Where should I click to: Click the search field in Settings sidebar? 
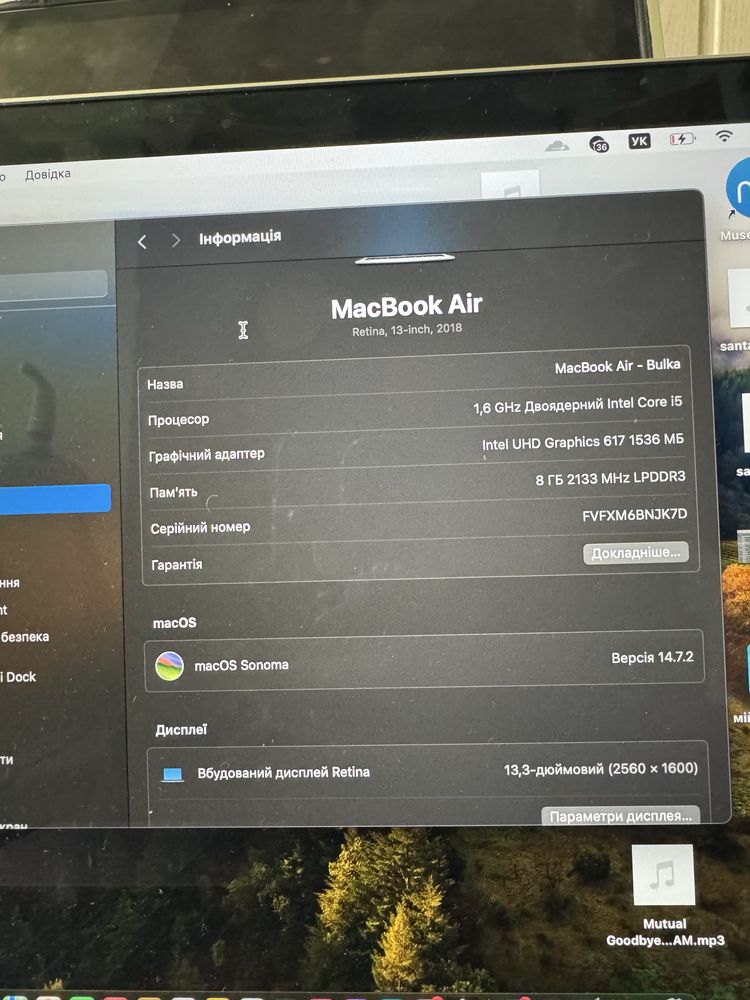tap(54, 284)
